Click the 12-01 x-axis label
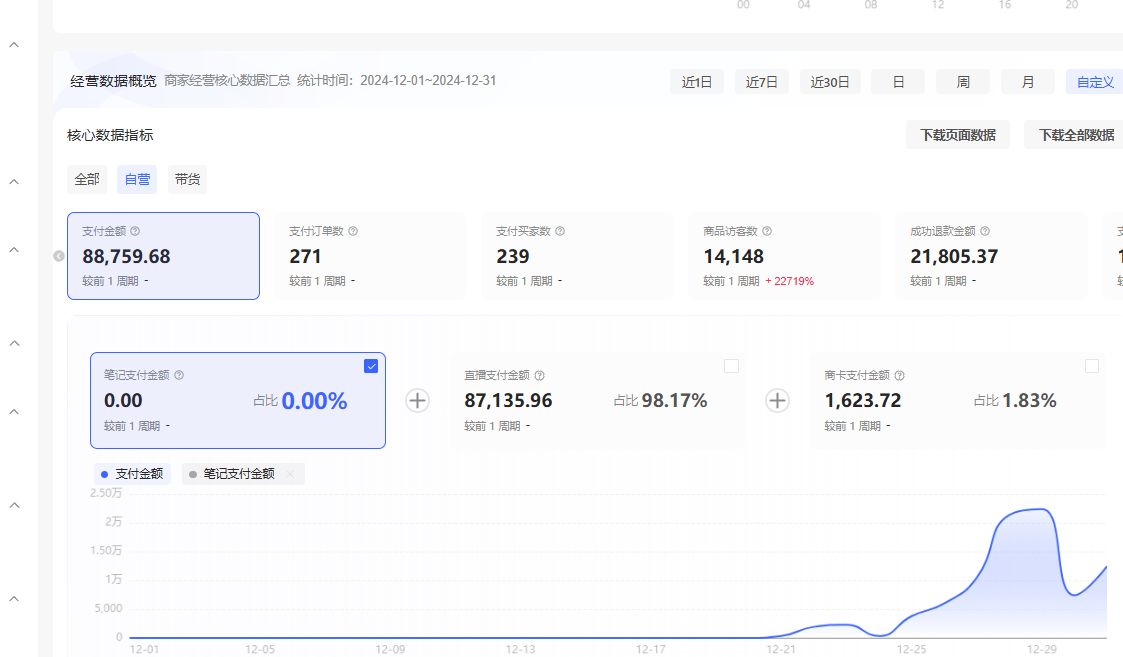This screenshot has height=657, width=1123. click(x=145, y=649)
